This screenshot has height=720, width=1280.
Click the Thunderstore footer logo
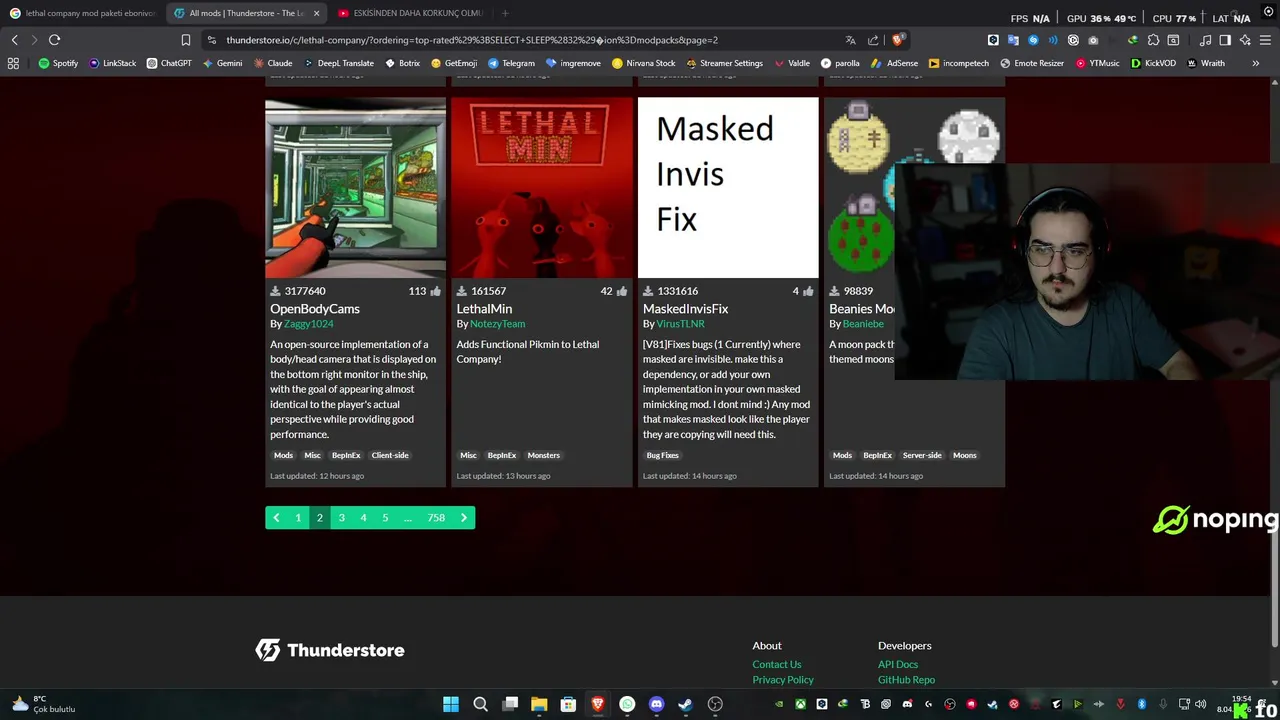point(330,650)
